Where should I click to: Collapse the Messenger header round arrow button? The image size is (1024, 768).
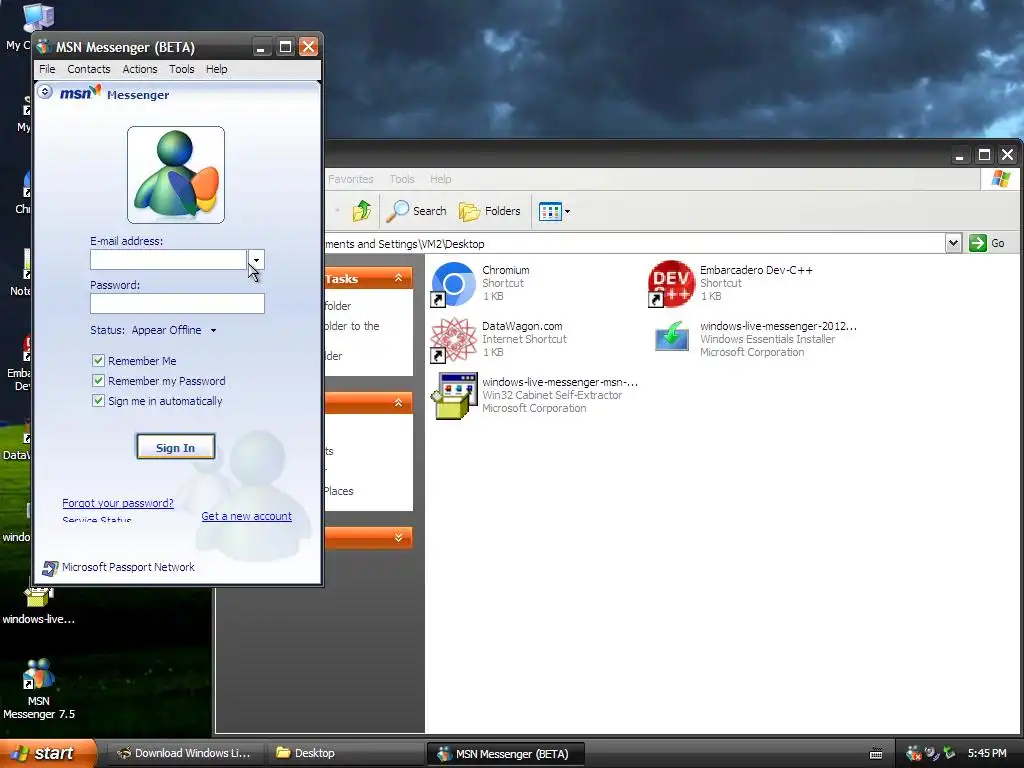click(x=45, y=91)
